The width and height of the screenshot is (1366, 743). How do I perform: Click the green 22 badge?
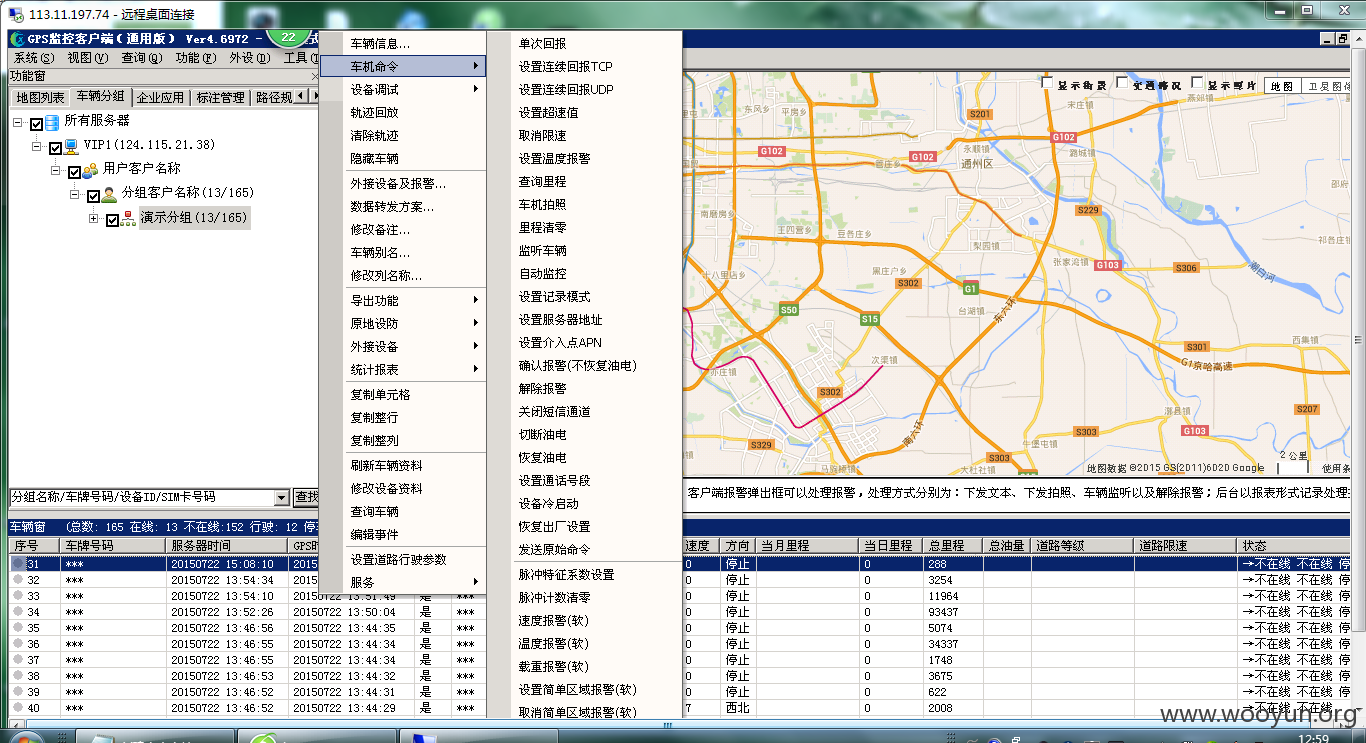(x=288, y=38)
